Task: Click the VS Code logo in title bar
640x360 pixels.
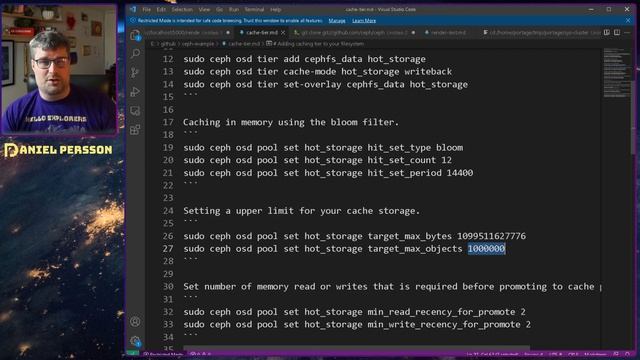Action: 133,9
